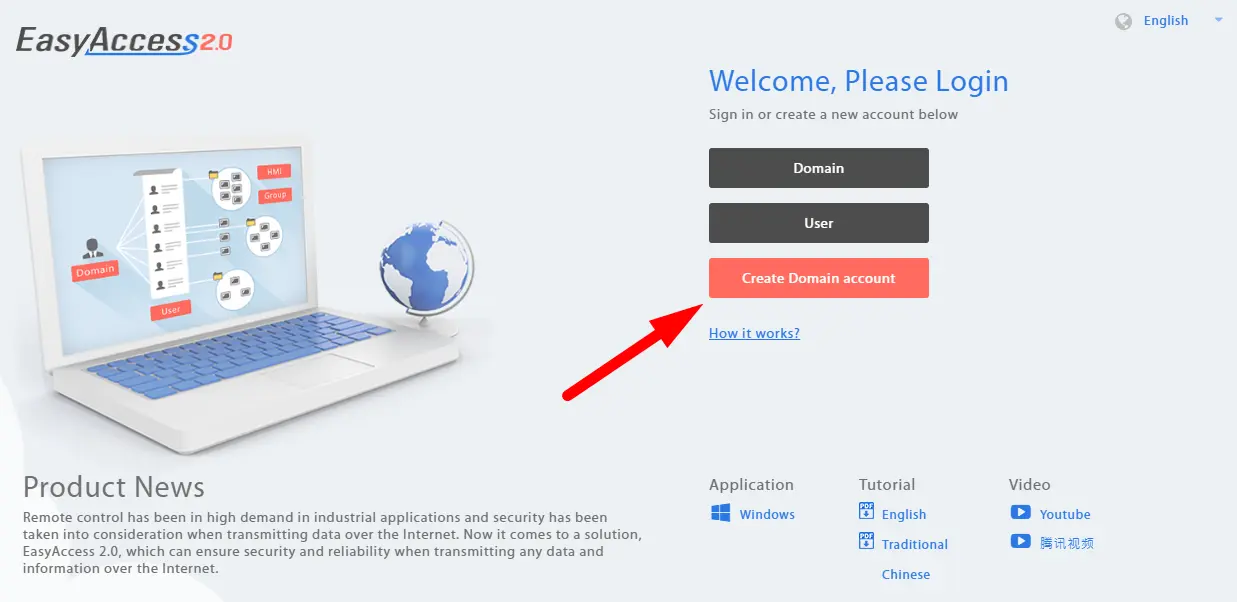Open the Windows application link
The width and height of the screenshot is (1237, 602).
point(767,514)
